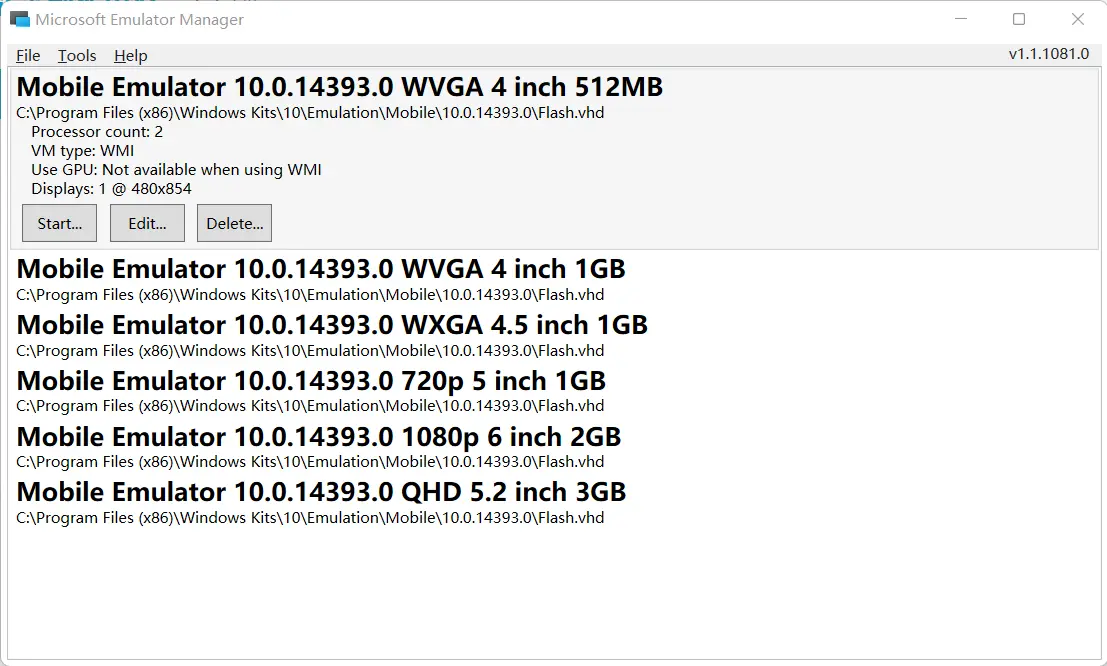Expand the 720p 5 inch 1GB emulator

tap(311, 381)
